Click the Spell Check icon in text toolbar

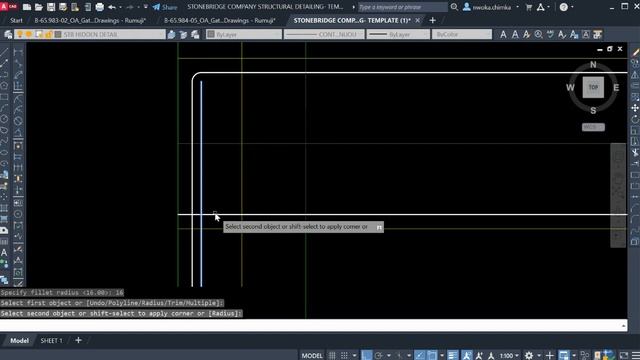(x=551, y=35)
